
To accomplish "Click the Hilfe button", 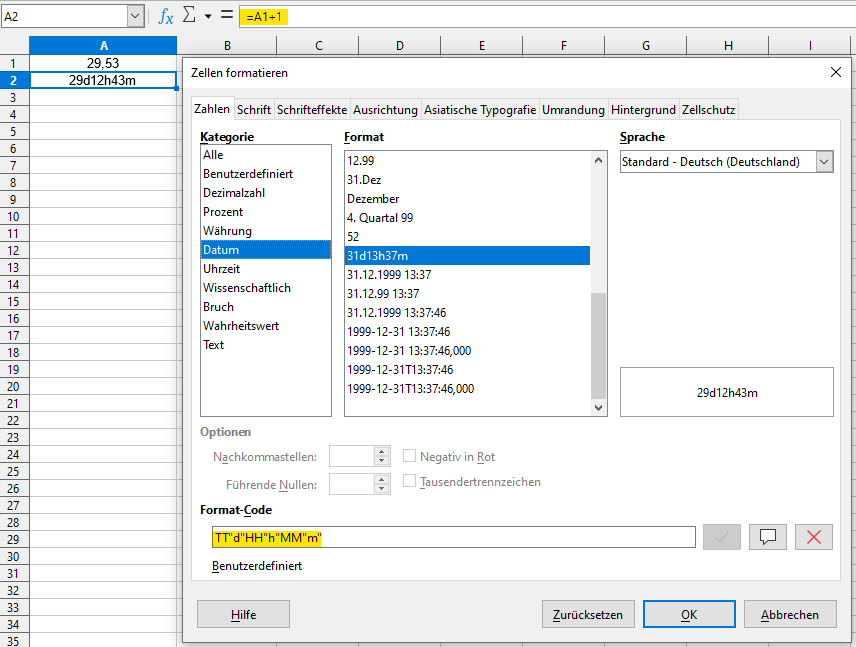I will 243,614.
